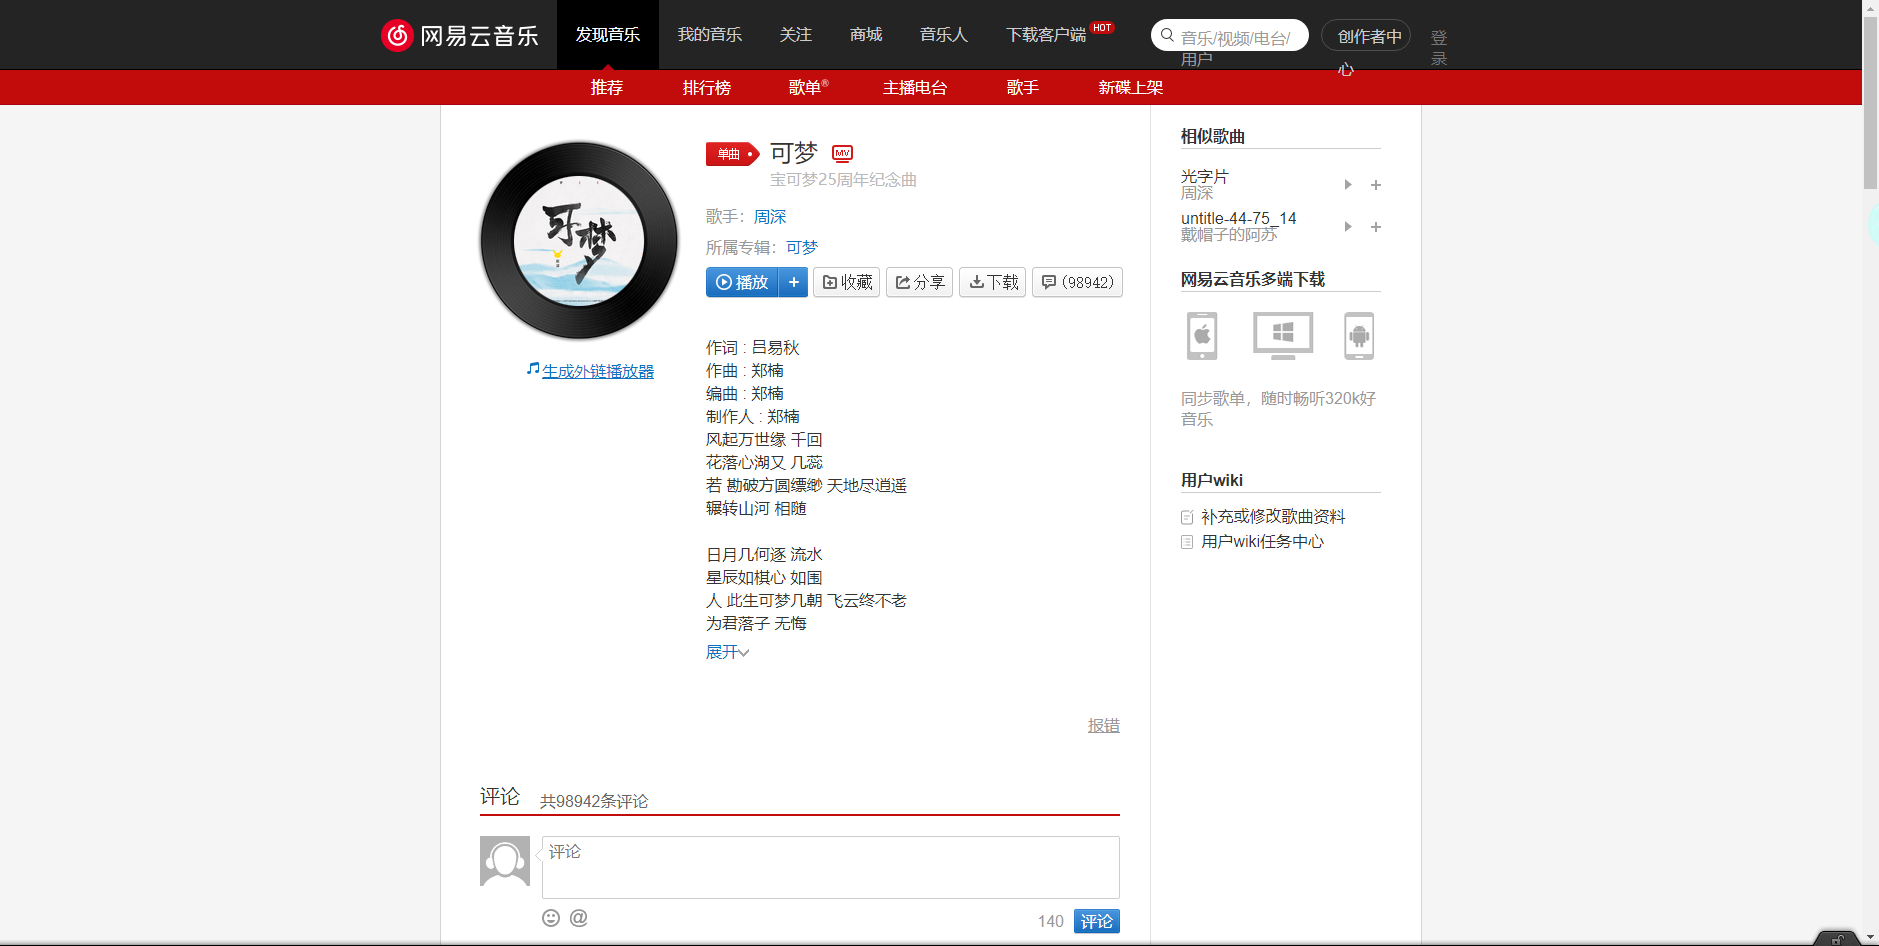Image resolution: width=1879 pixels, height=946 pixels.
Task: Open the 我的音乐 menu
Action: click(x=710, y=34)
